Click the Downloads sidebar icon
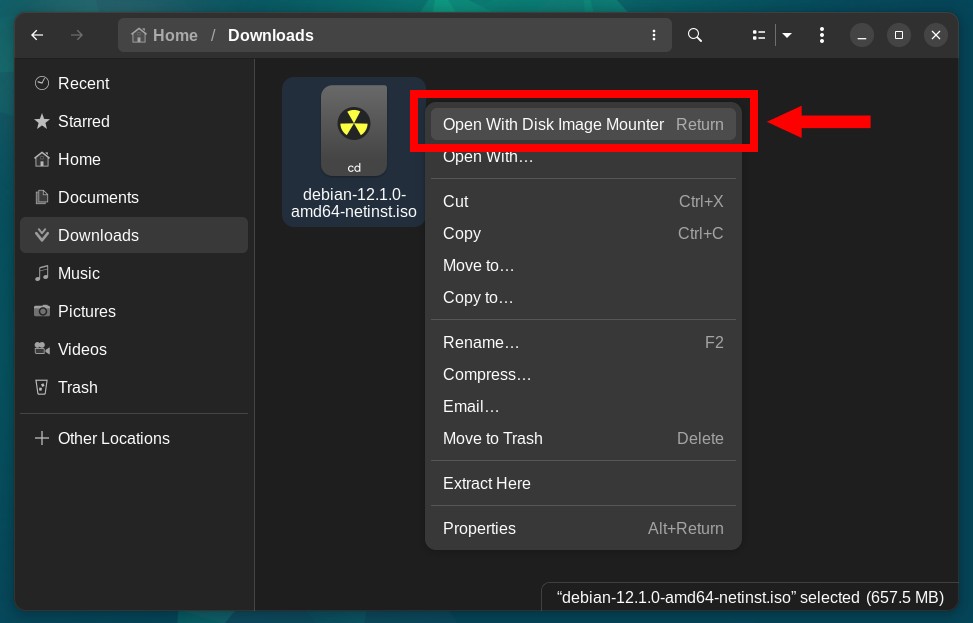The width and height of the screenshot is (973, 623). [x=42, y=235]
